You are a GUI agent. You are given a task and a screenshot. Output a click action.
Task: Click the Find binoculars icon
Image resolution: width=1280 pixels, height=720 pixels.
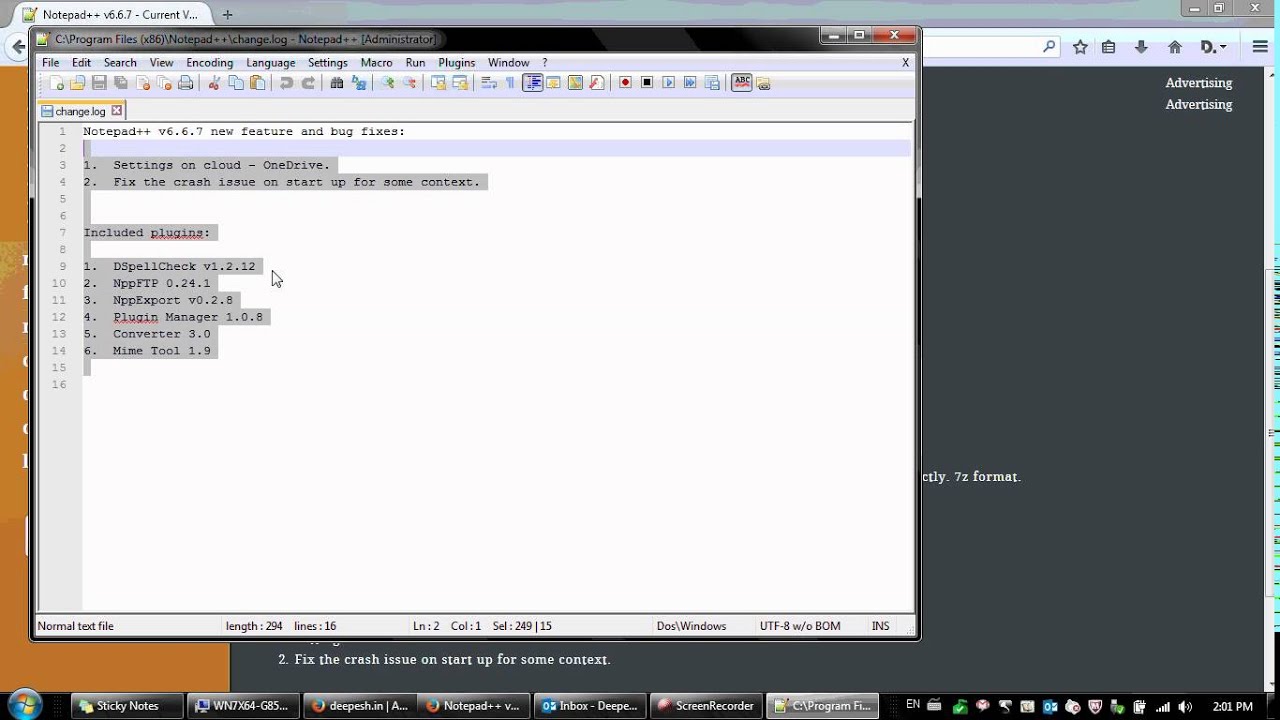[x=337, y=83]
